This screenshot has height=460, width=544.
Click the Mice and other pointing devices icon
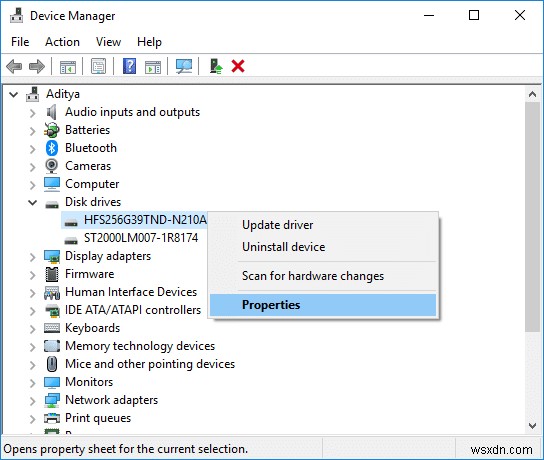click(x=52, y=364)
